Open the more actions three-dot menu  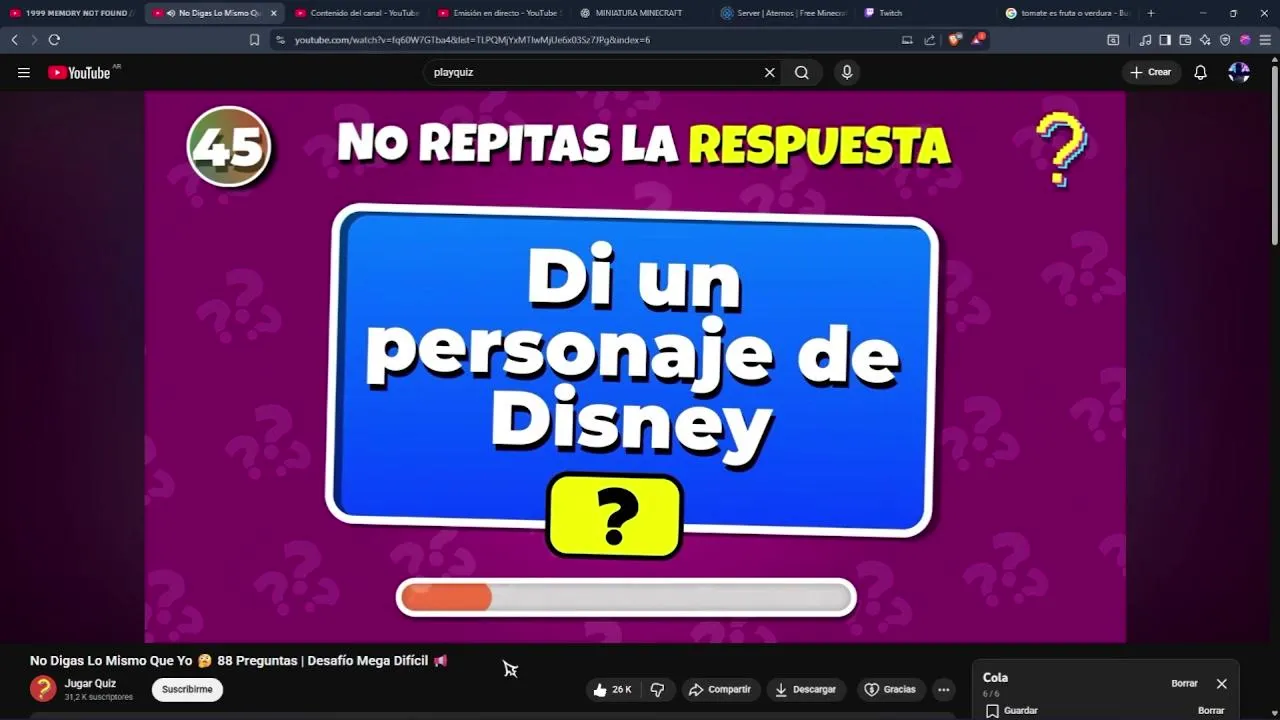(x=943, y=689)
